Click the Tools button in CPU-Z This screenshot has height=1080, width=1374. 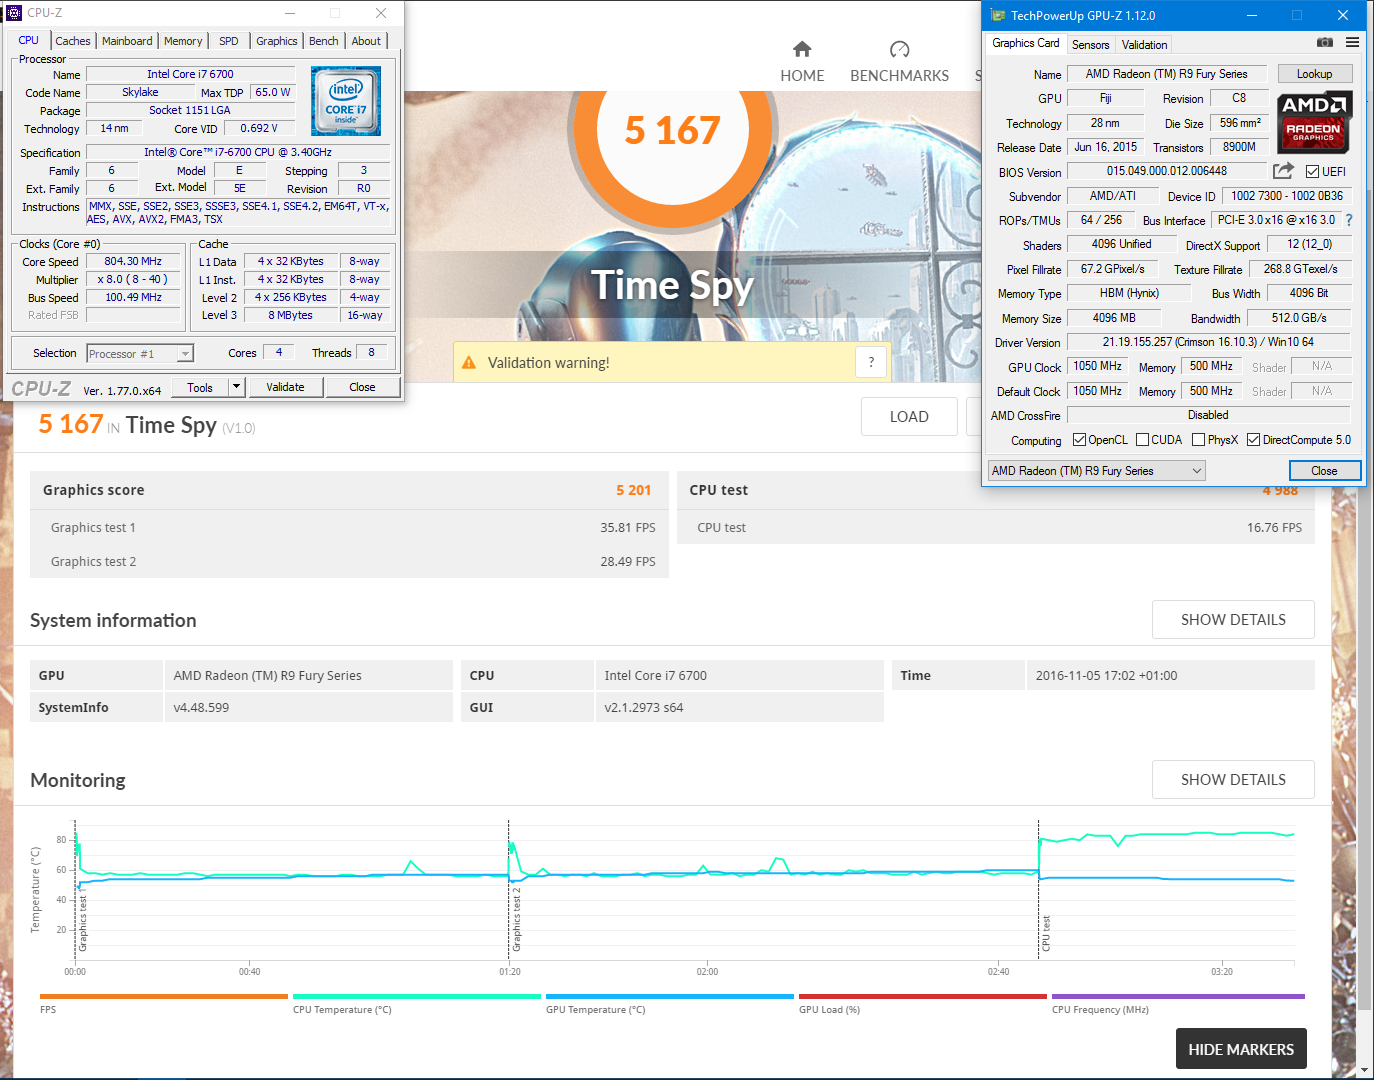click(x=200, y=387)
